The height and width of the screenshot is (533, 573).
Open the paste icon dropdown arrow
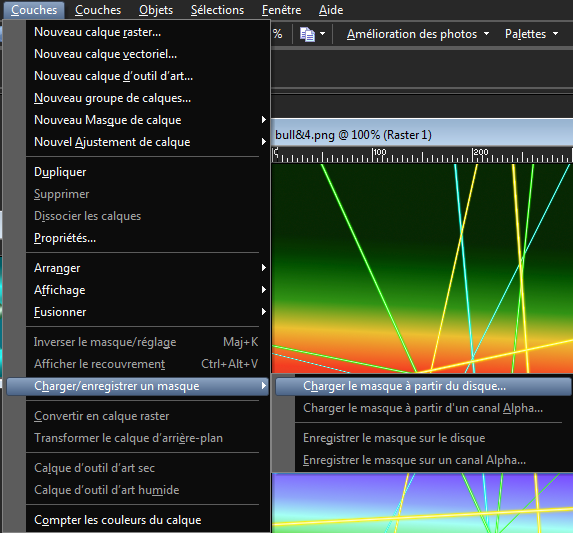(322, 34)
